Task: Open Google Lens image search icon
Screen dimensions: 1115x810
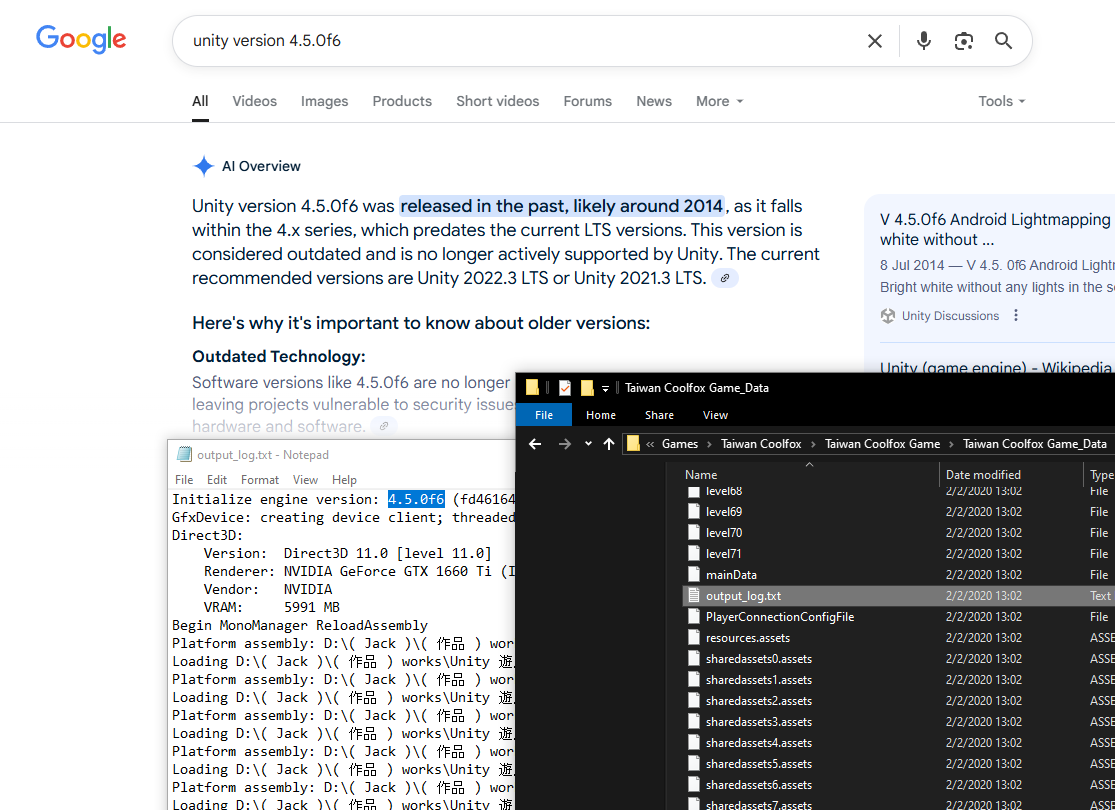Action: pos(964,41)
